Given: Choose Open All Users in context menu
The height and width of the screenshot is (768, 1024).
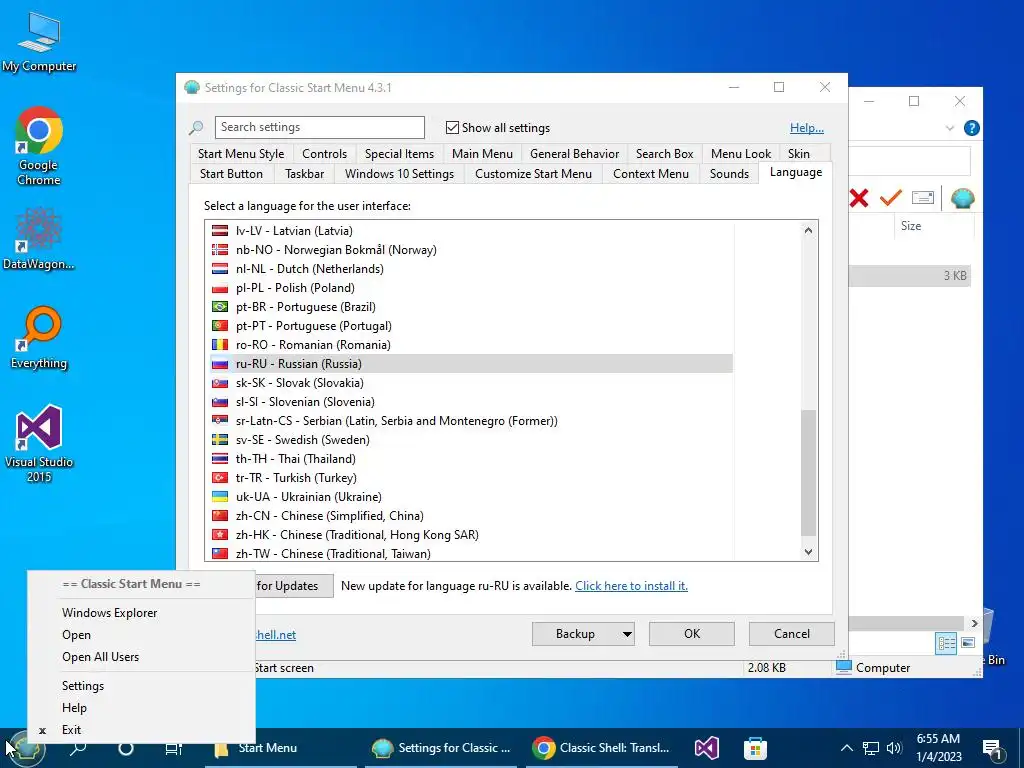Looking at the screenshot, I should click(x=141, y=657).
